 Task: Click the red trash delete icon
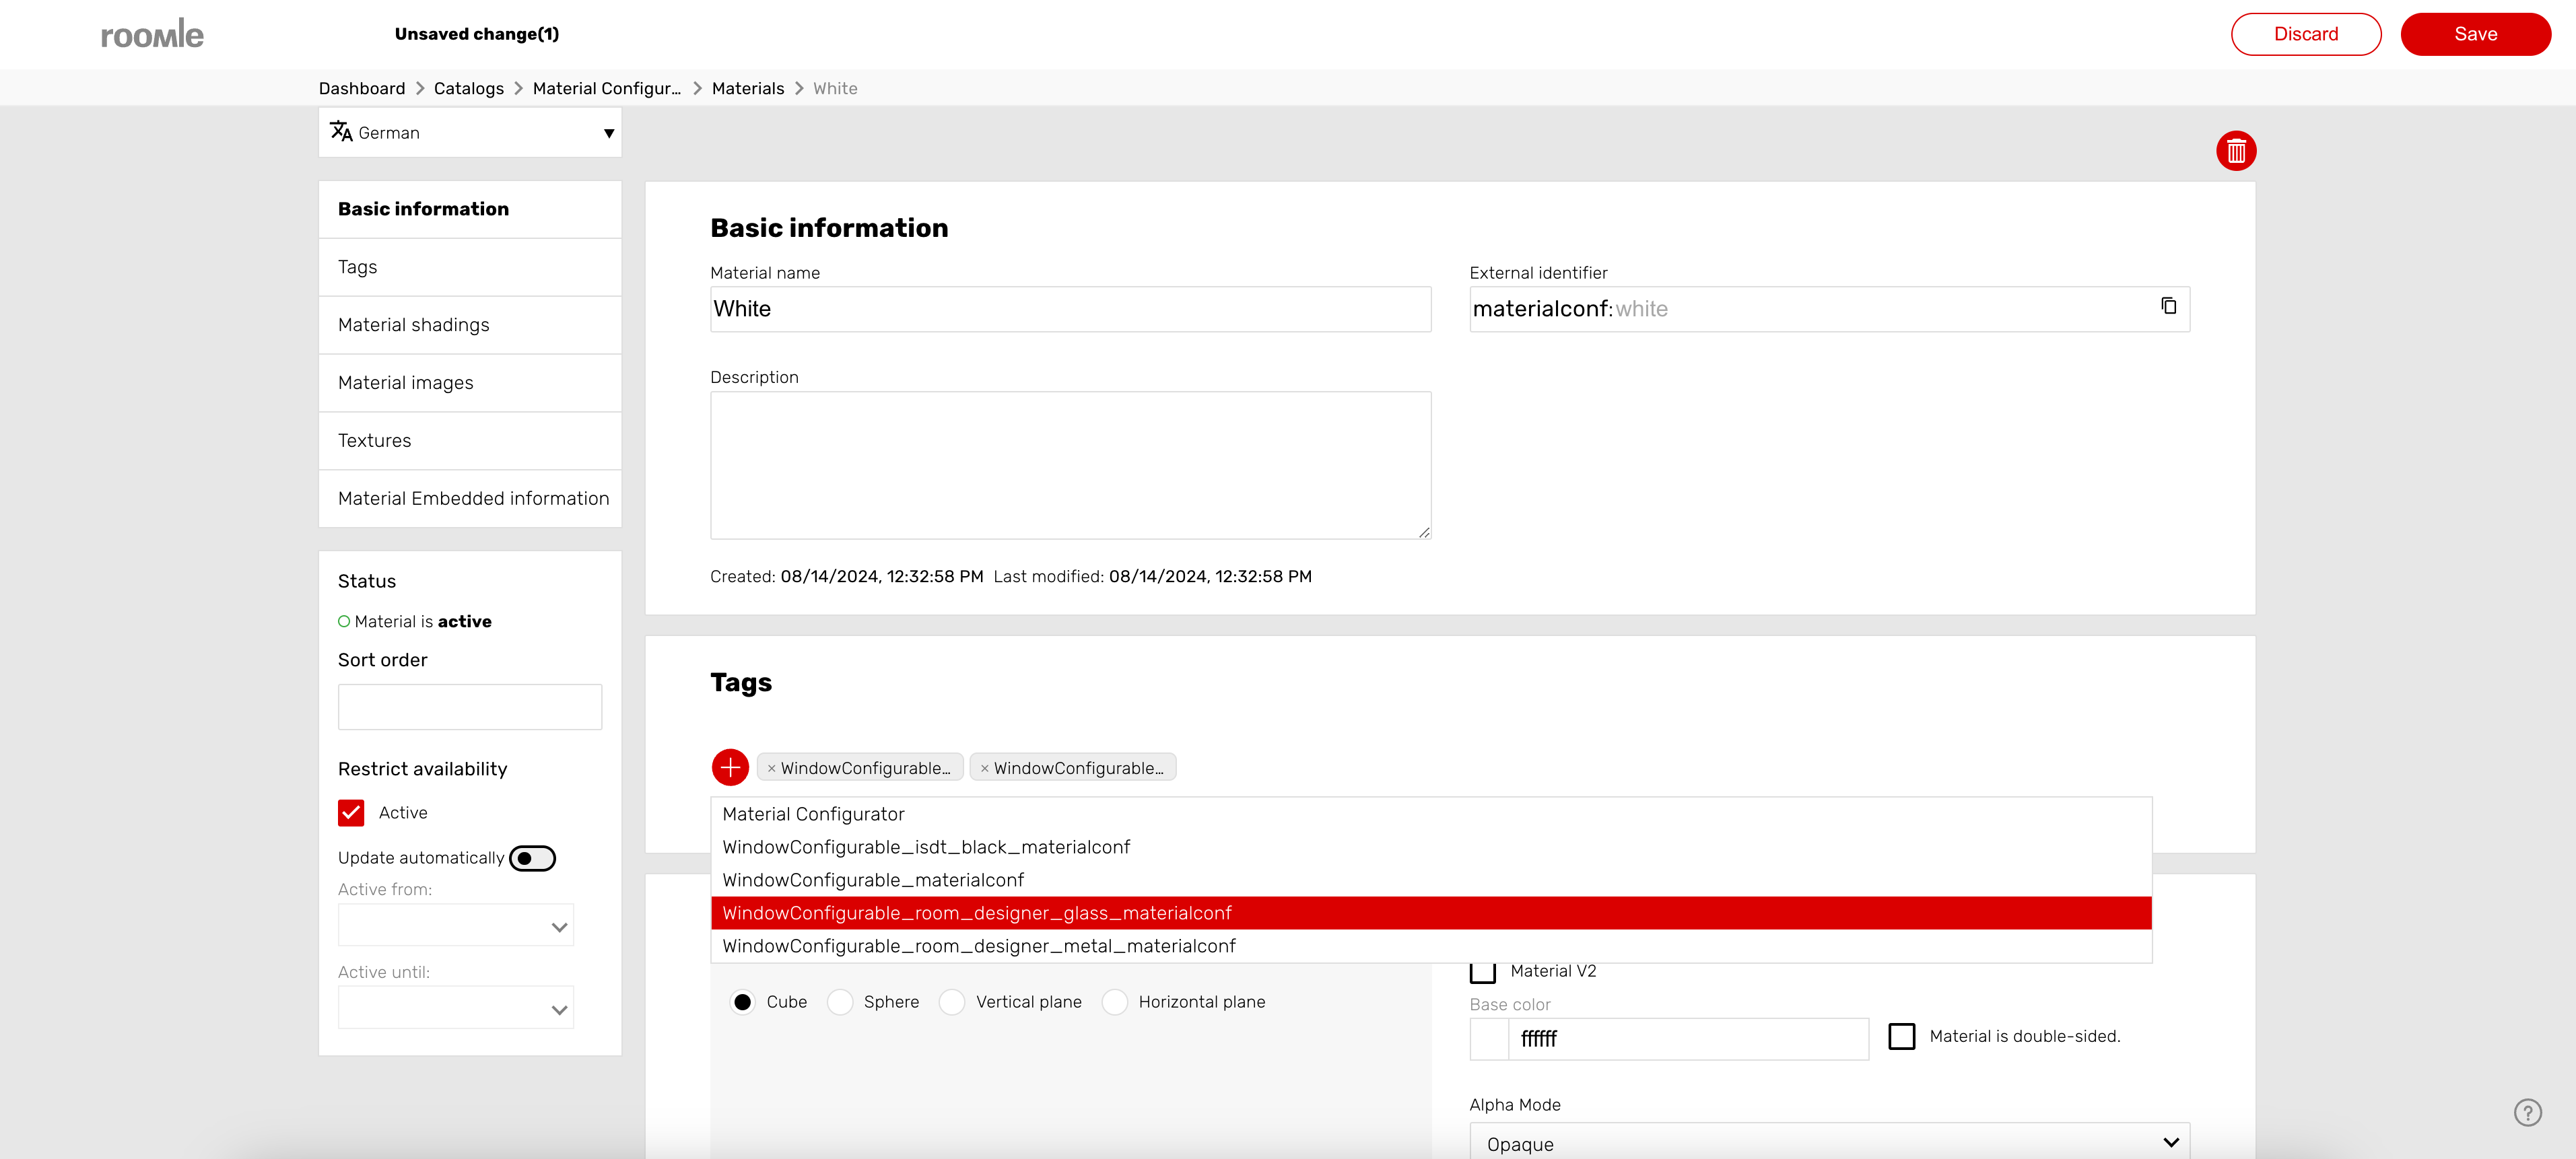point(2235,151)
